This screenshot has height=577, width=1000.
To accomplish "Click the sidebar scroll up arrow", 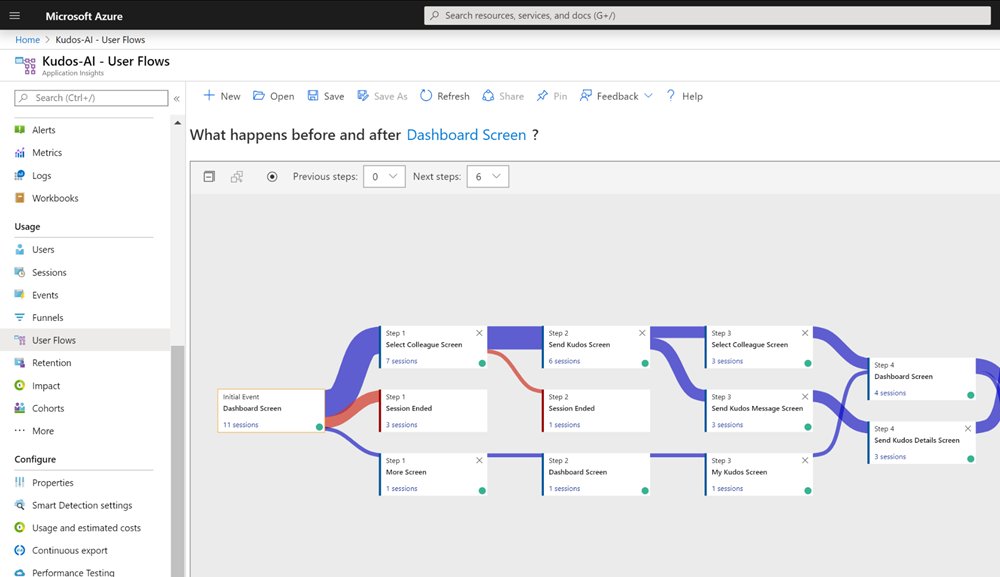I will (177, 123).
